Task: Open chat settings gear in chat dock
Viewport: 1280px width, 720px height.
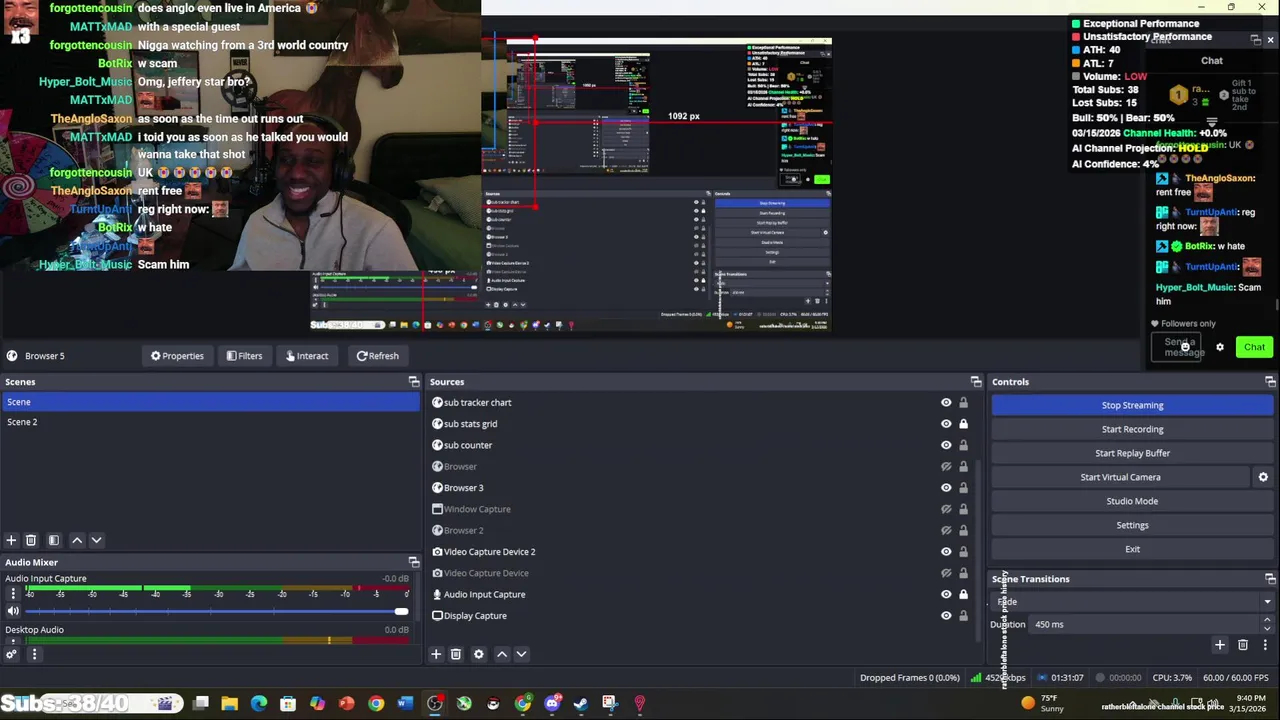Action: (1220, 347)
